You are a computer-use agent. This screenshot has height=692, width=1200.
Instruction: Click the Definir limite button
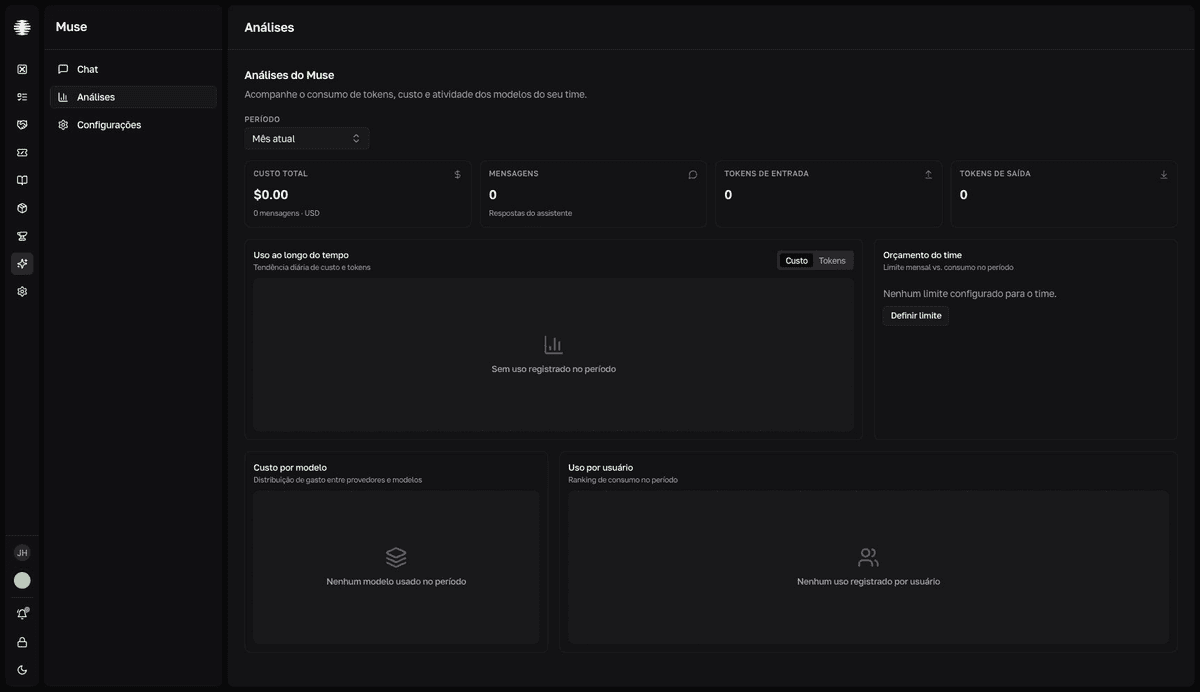click(916, 315)
